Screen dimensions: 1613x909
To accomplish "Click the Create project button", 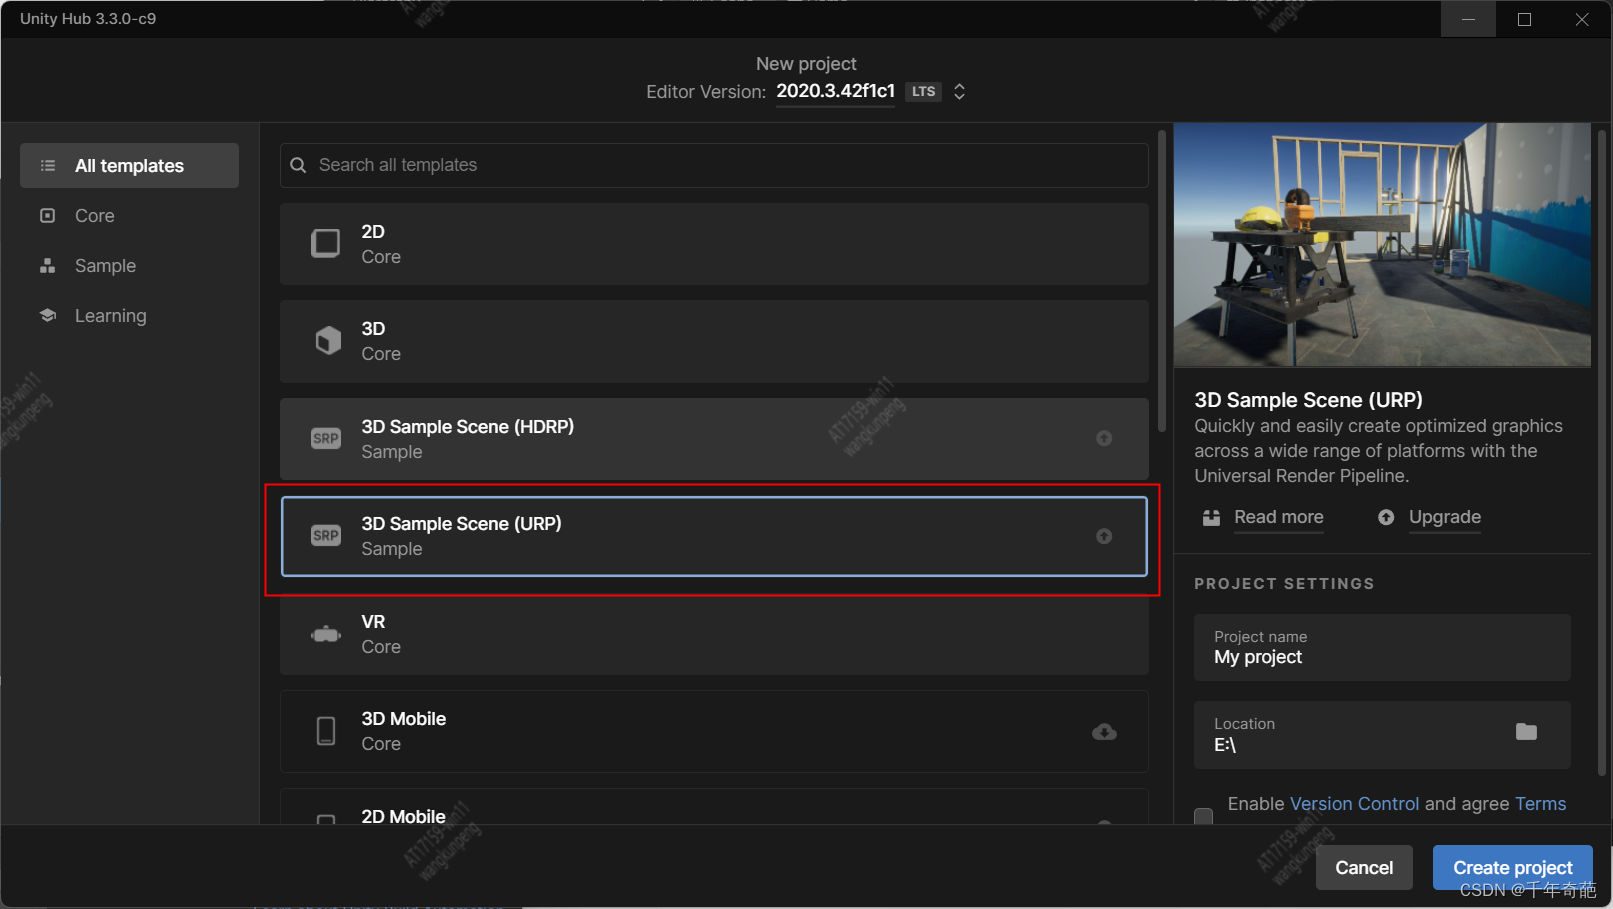I will (1512, 867).
